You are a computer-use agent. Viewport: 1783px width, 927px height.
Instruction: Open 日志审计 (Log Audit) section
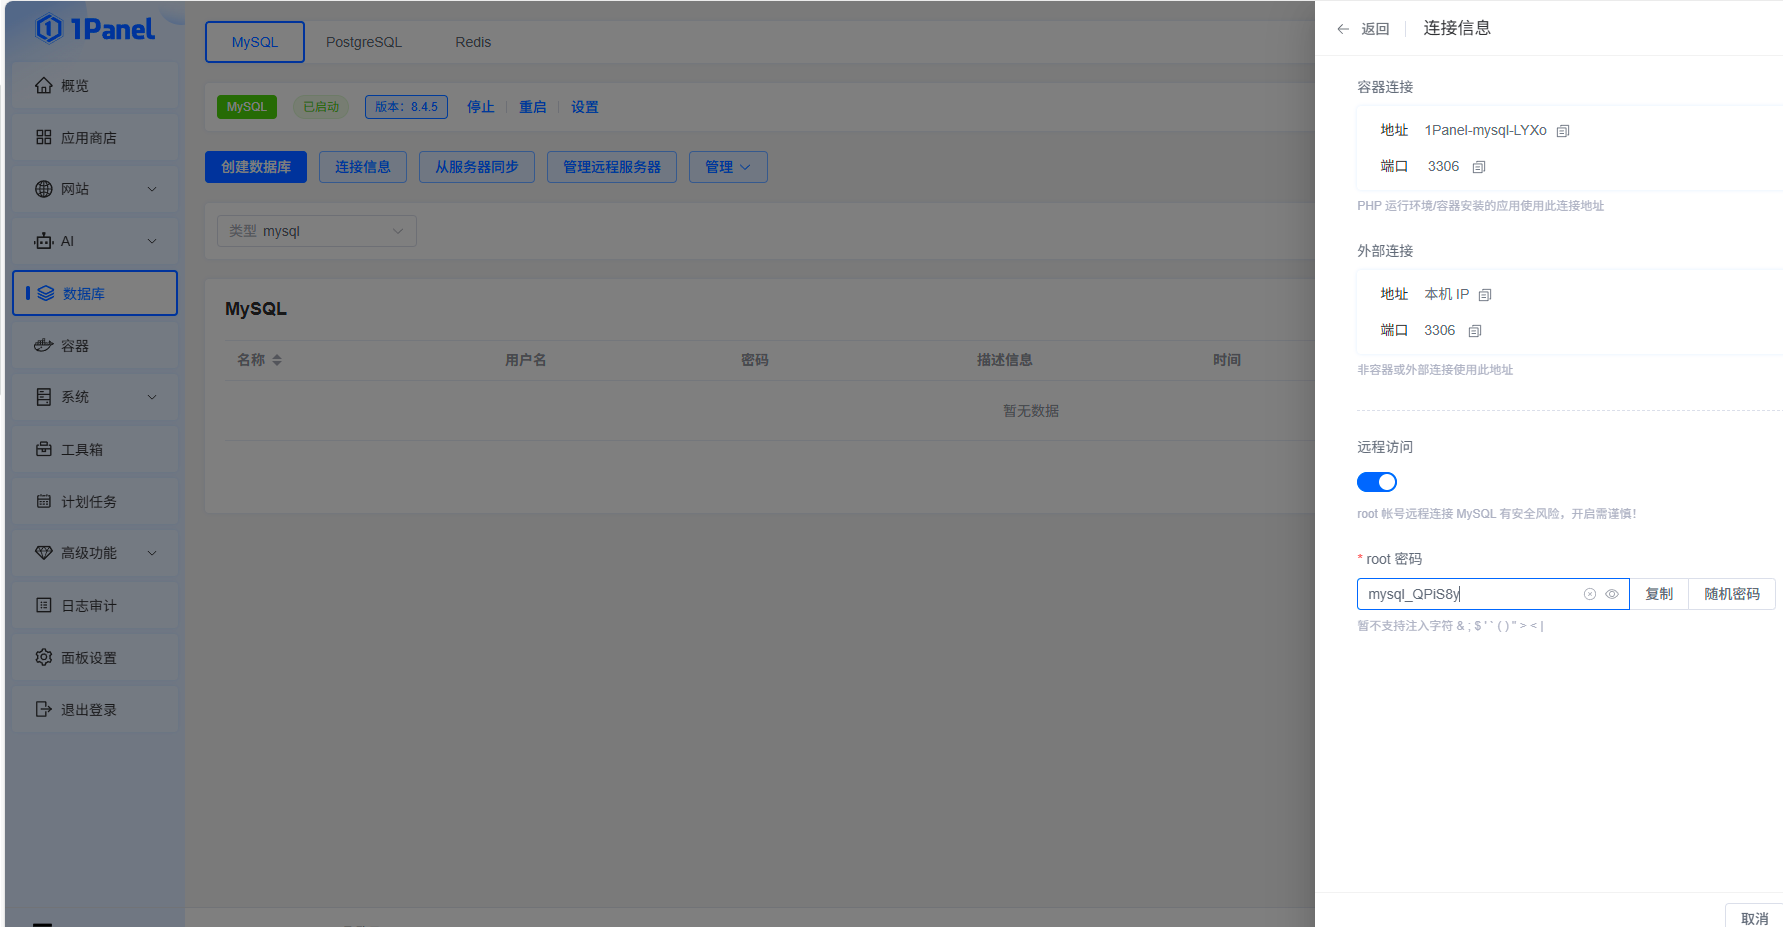tap(92, 605)
